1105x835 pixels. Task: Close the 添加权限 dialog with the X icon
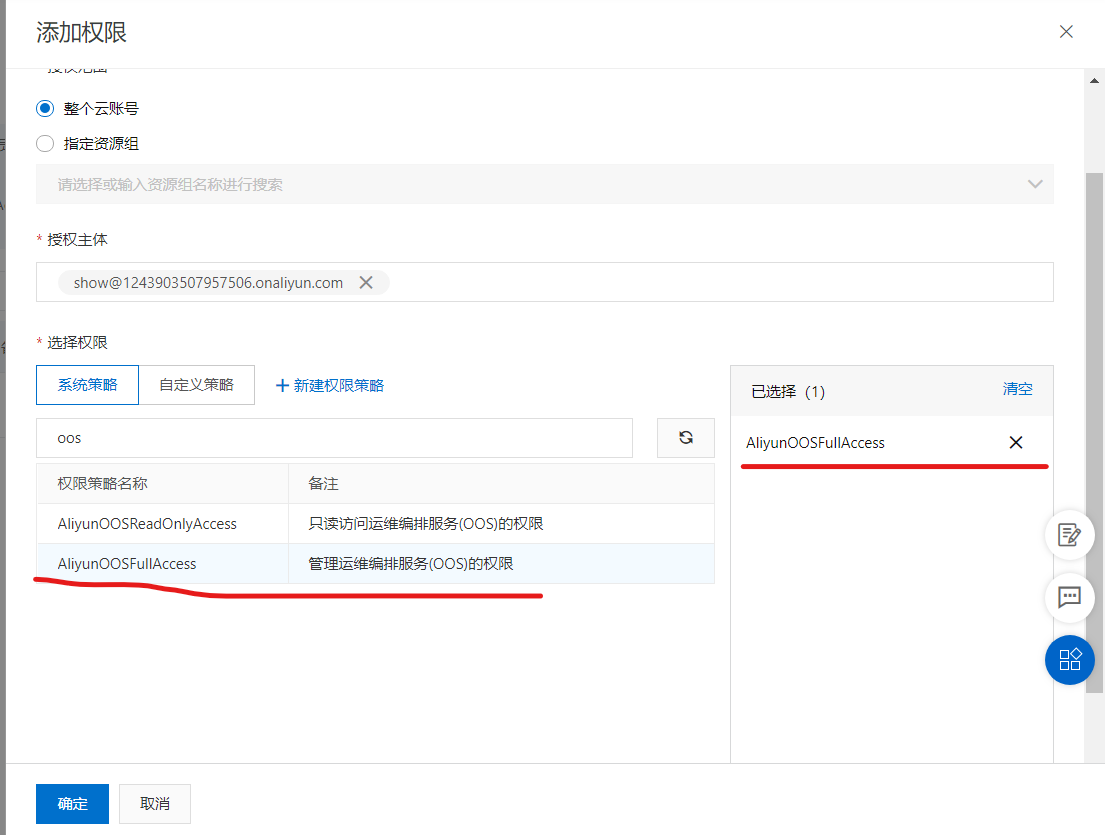(x=1066, y=32)
